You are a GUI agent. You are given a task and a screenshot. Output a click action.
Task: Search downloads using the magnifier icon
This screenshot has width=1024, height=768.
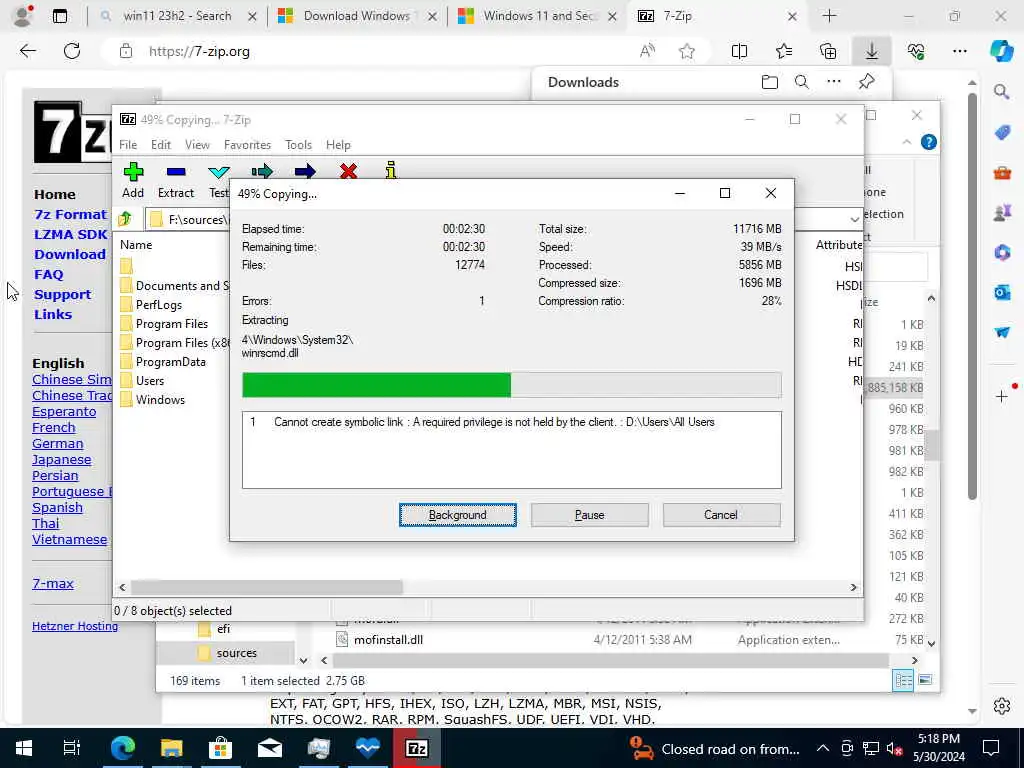coord(802,82)
